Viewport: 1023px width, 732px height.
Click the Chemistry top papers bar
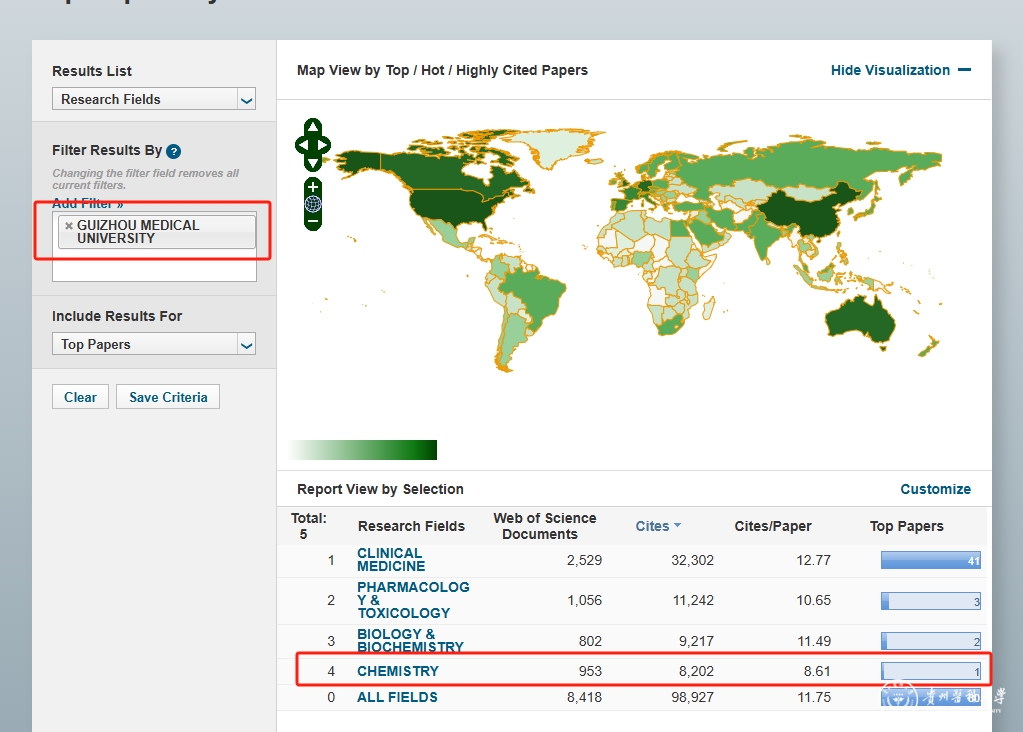coord(930,671)
